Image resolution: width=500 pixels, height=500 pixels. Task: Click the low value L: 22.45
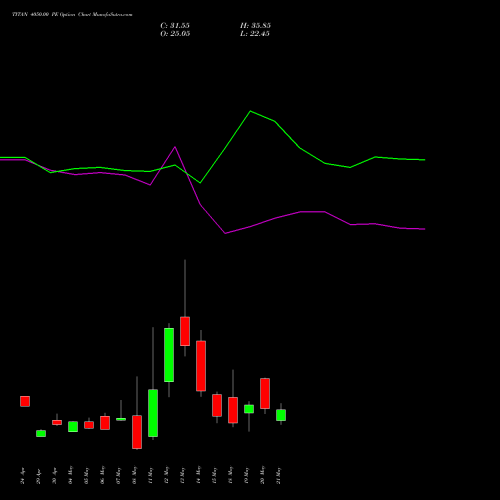255,34
